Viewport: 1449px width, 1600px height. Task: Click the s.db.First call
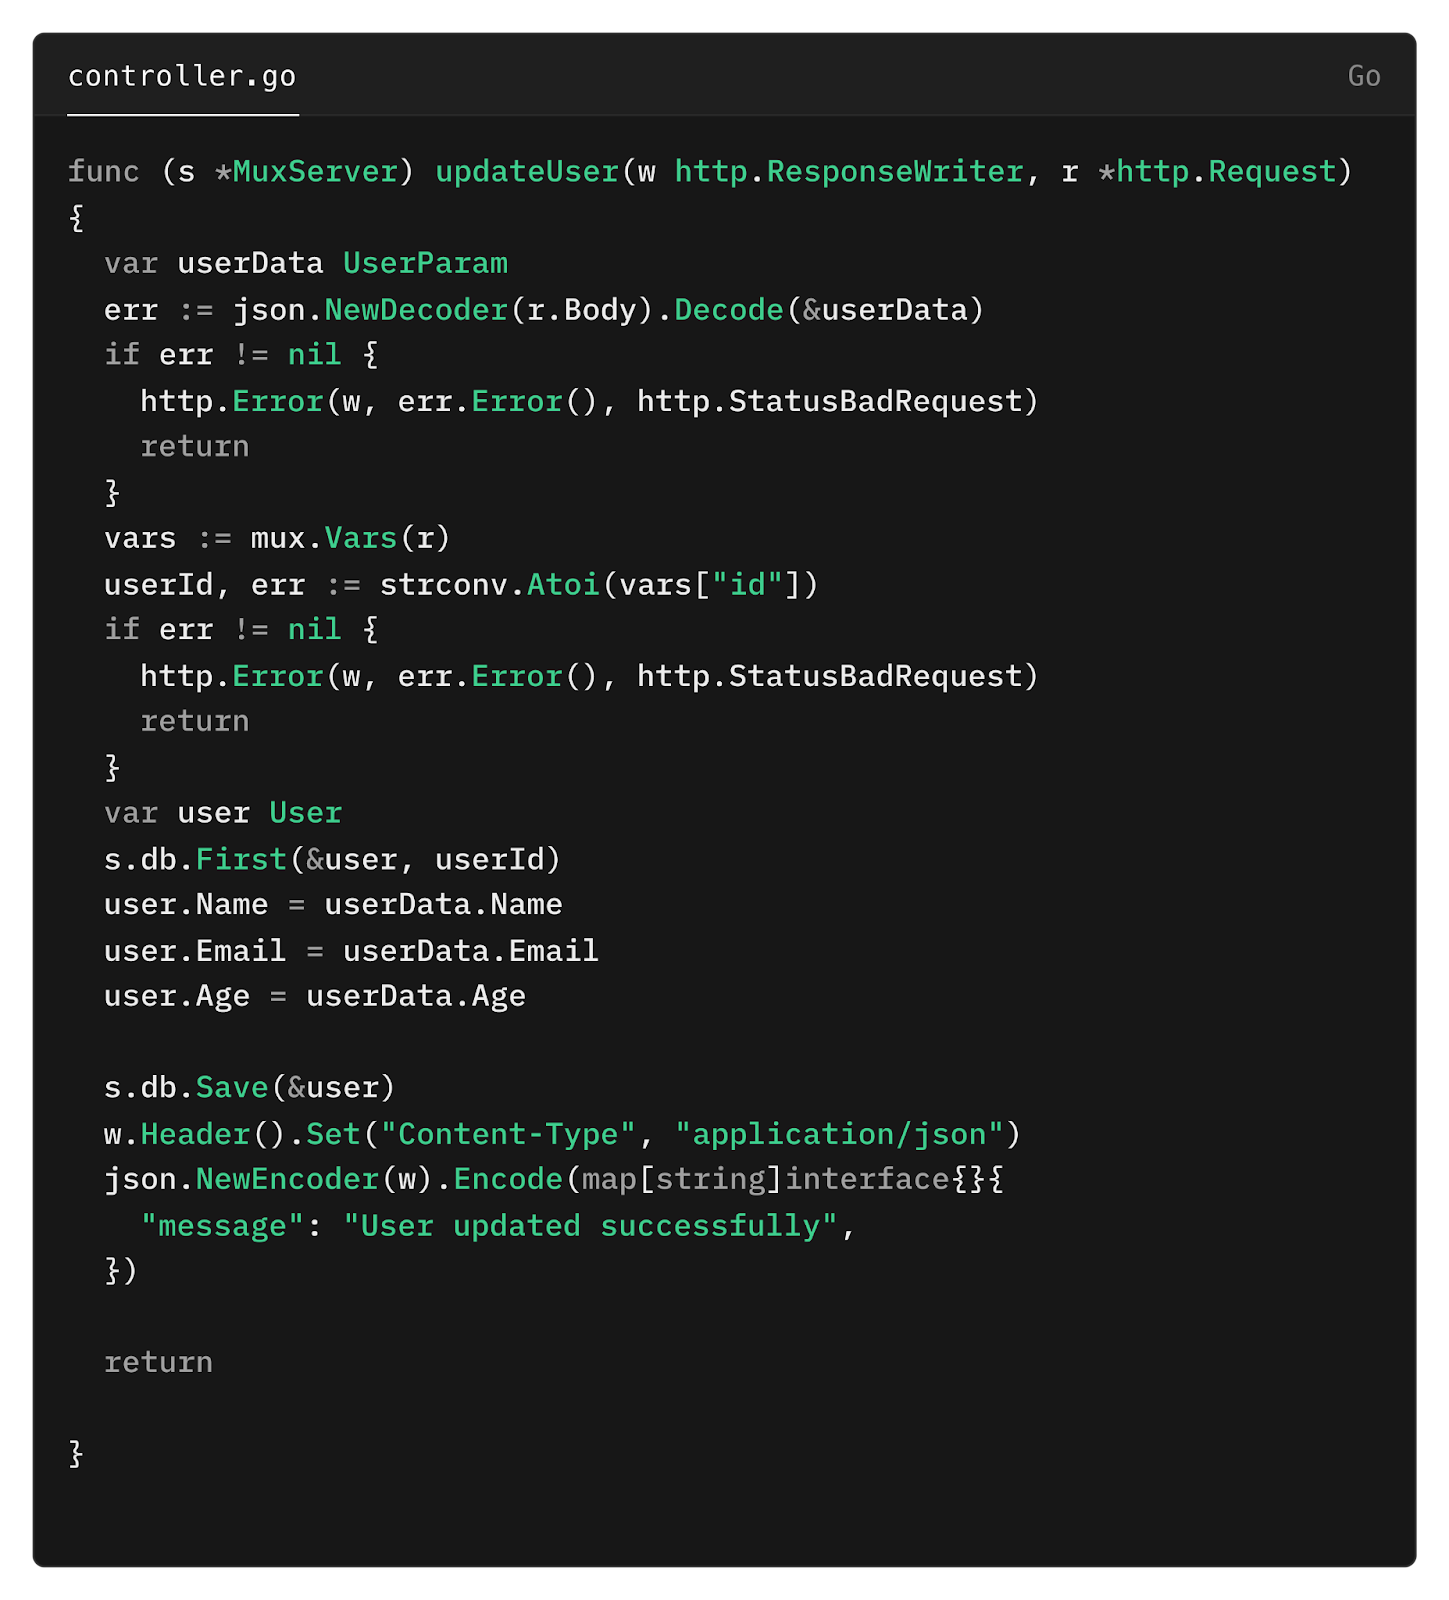click(332, 859)
